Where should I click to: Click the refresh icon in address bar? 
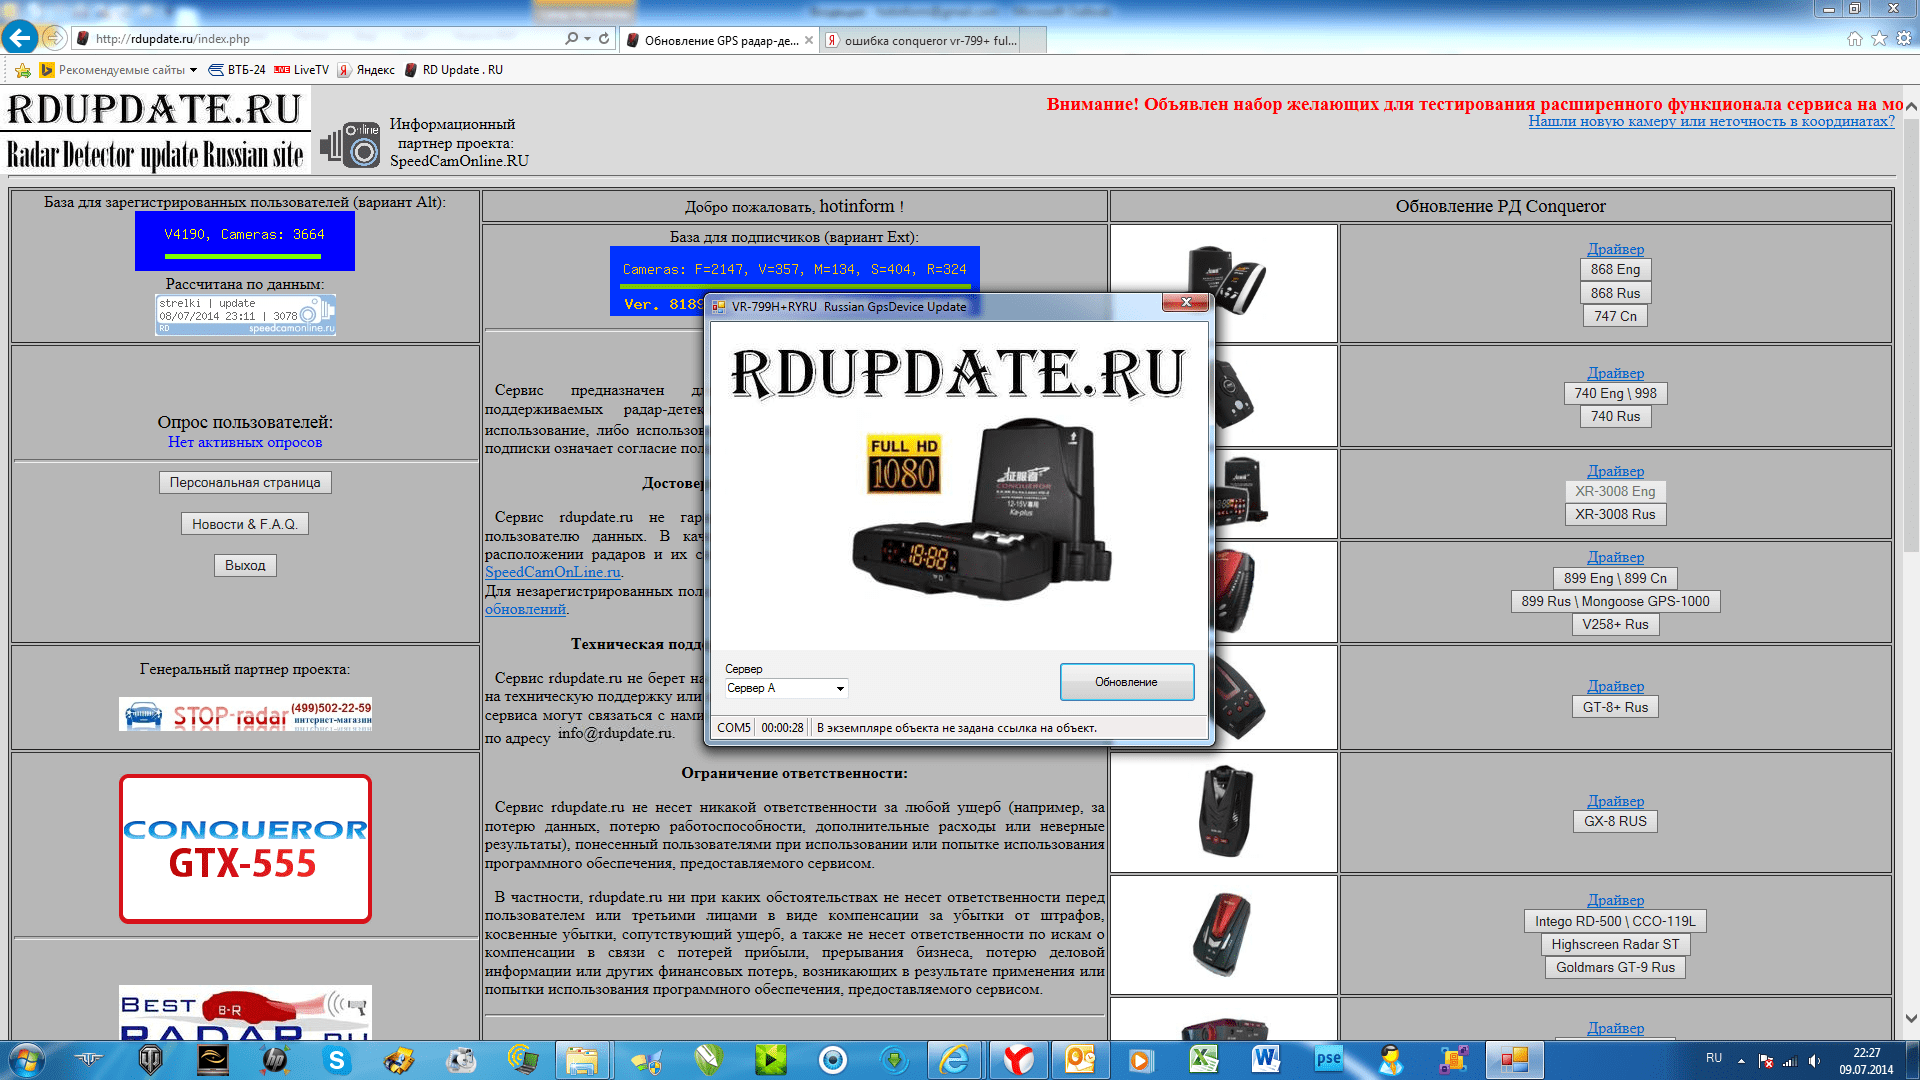click(604, 38)
